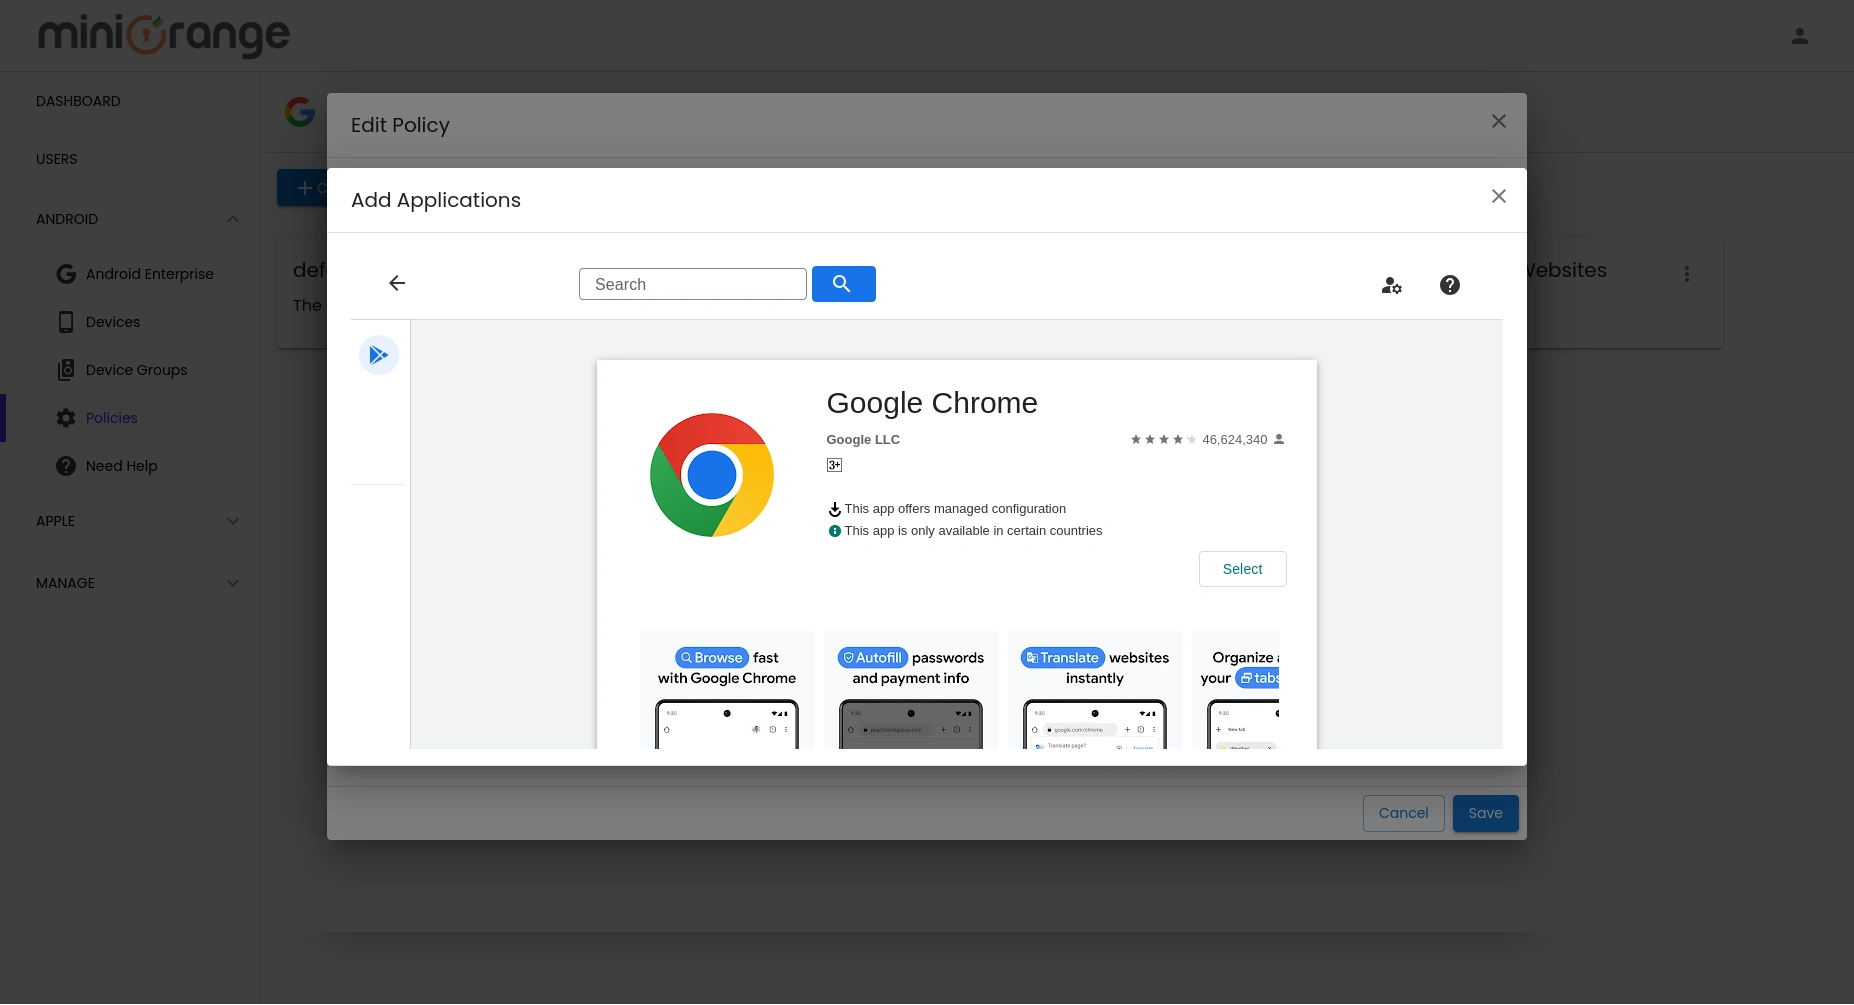Image resolution: width=1854 pixels, height=1005 pixels.
Task: Click the back arrow in Add Applications
Action: point(396,283)
